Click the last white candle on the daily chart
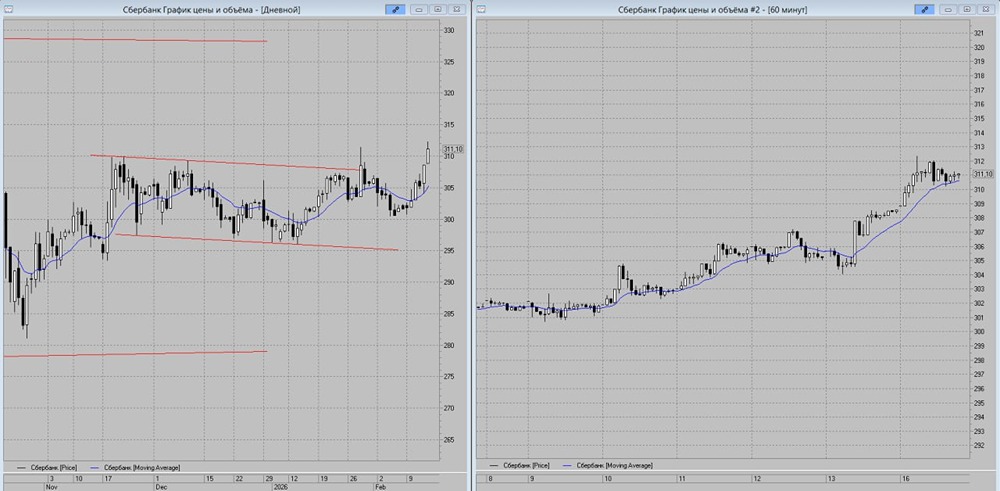Screen dimensions: 1000x491 click(x=428, y=156)
